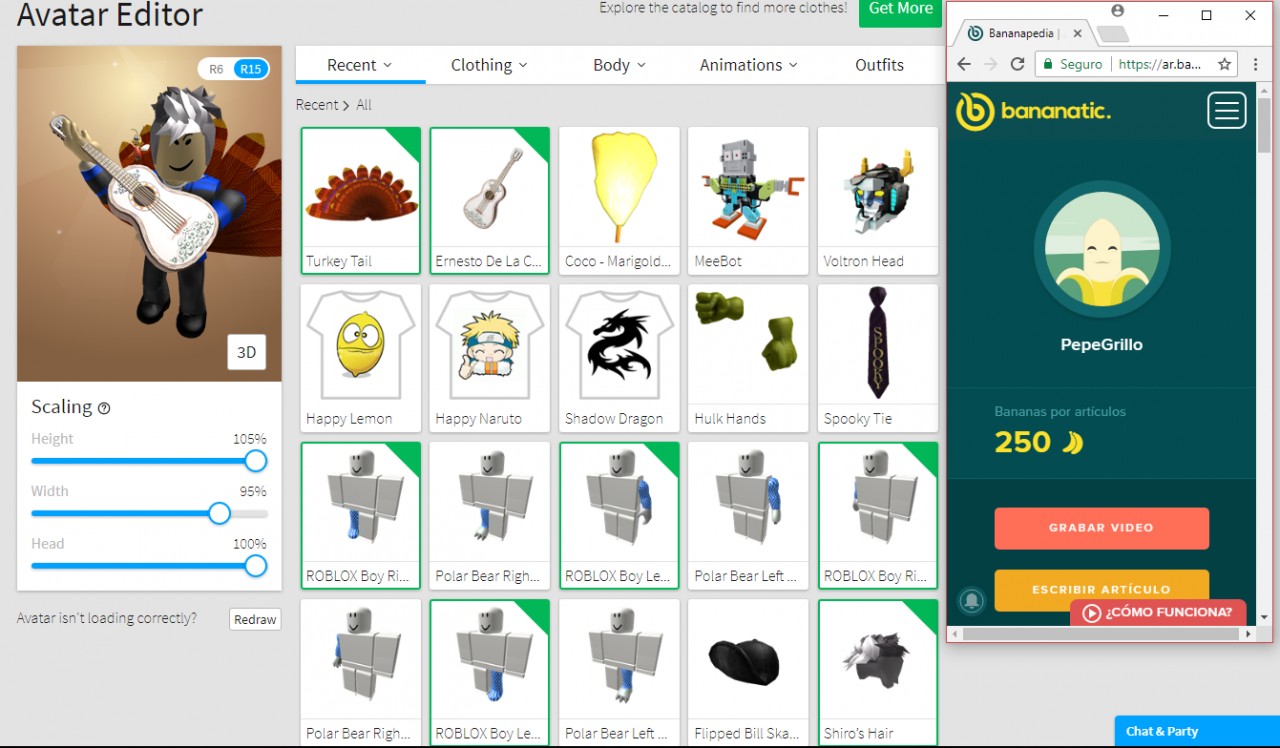Click the "Avatar isn't loading correctly?" text
Image resolution: width=1280 pixels, height=748 pixels.
[x=107, y=618]
